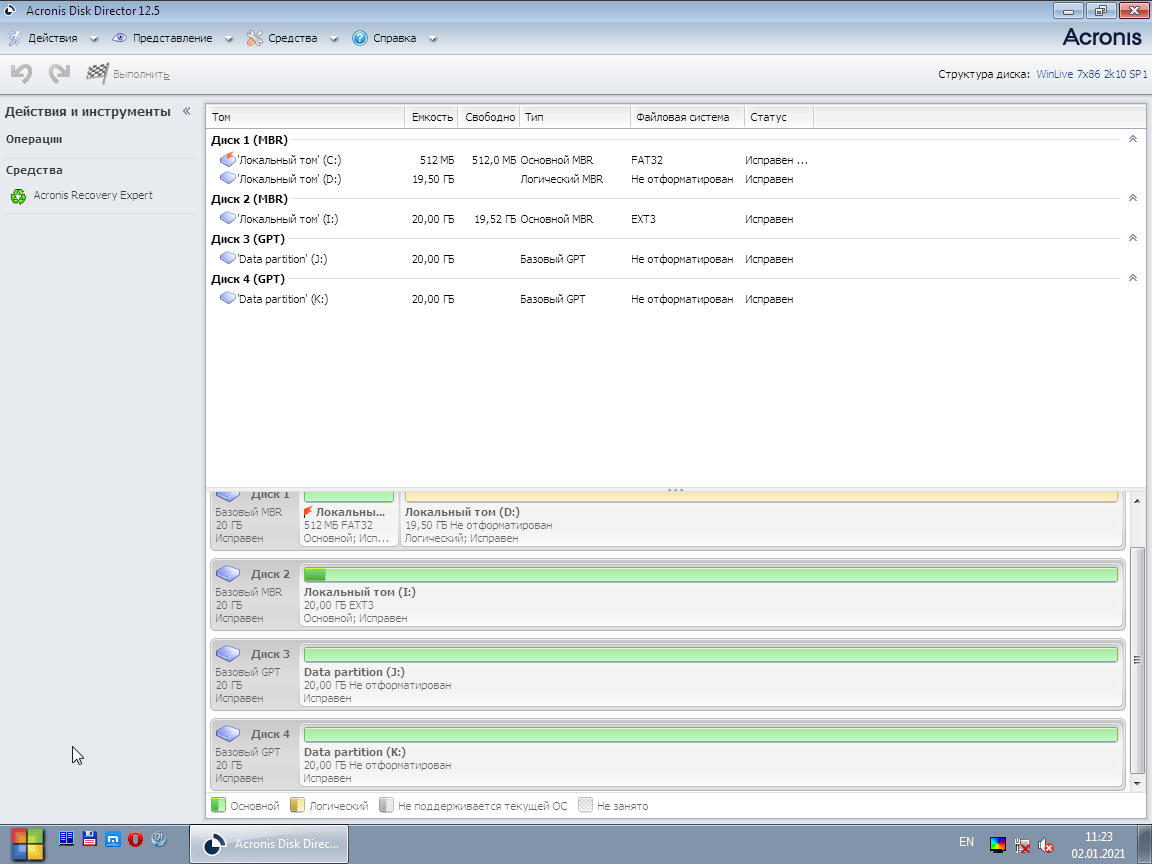Click the Redo arrow icon in toolbar
1152x864 pixels.
(x=60, y=73)
